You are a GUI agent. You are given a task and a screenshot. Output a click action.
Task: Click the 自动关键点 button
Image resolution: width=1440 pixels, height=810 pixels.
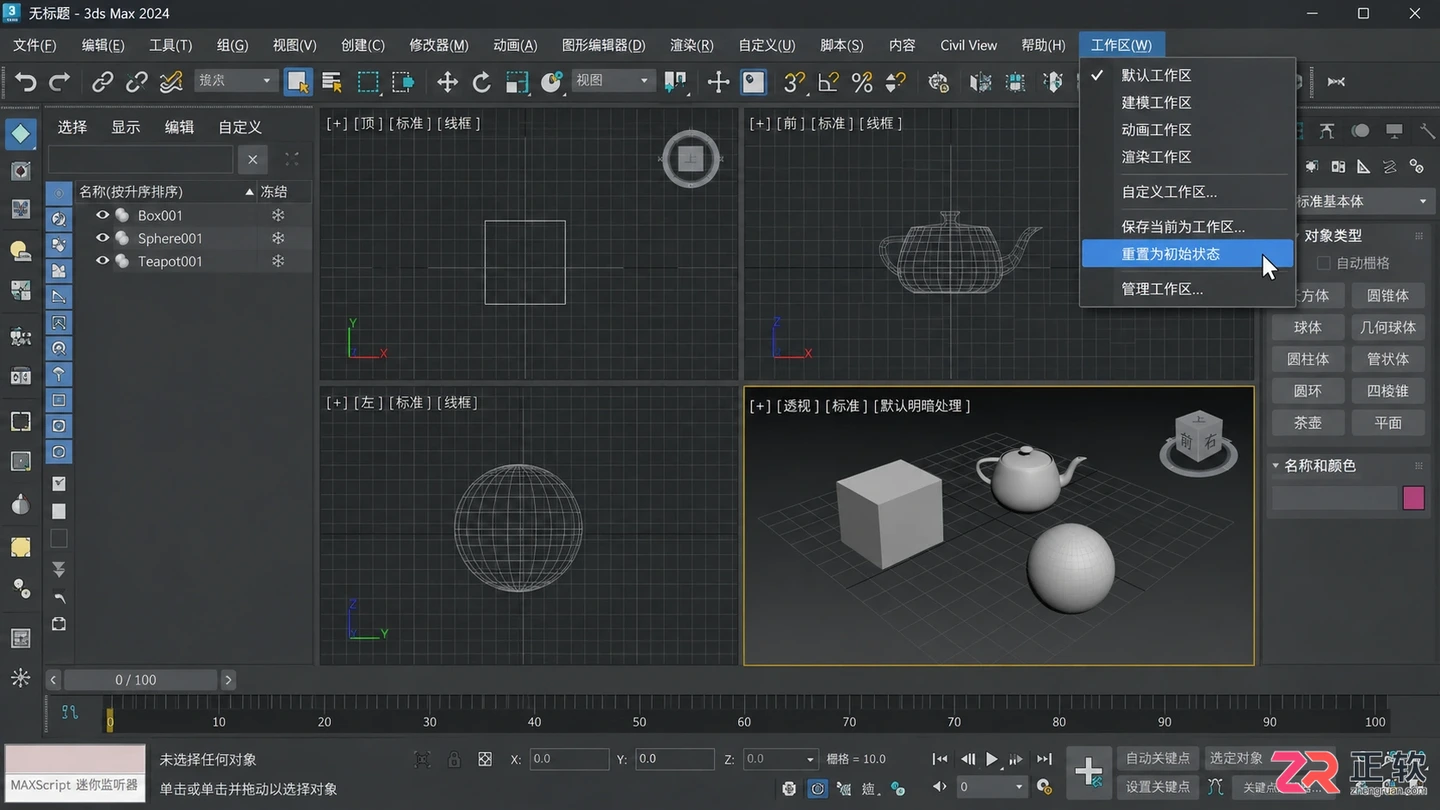(1158, 758)
